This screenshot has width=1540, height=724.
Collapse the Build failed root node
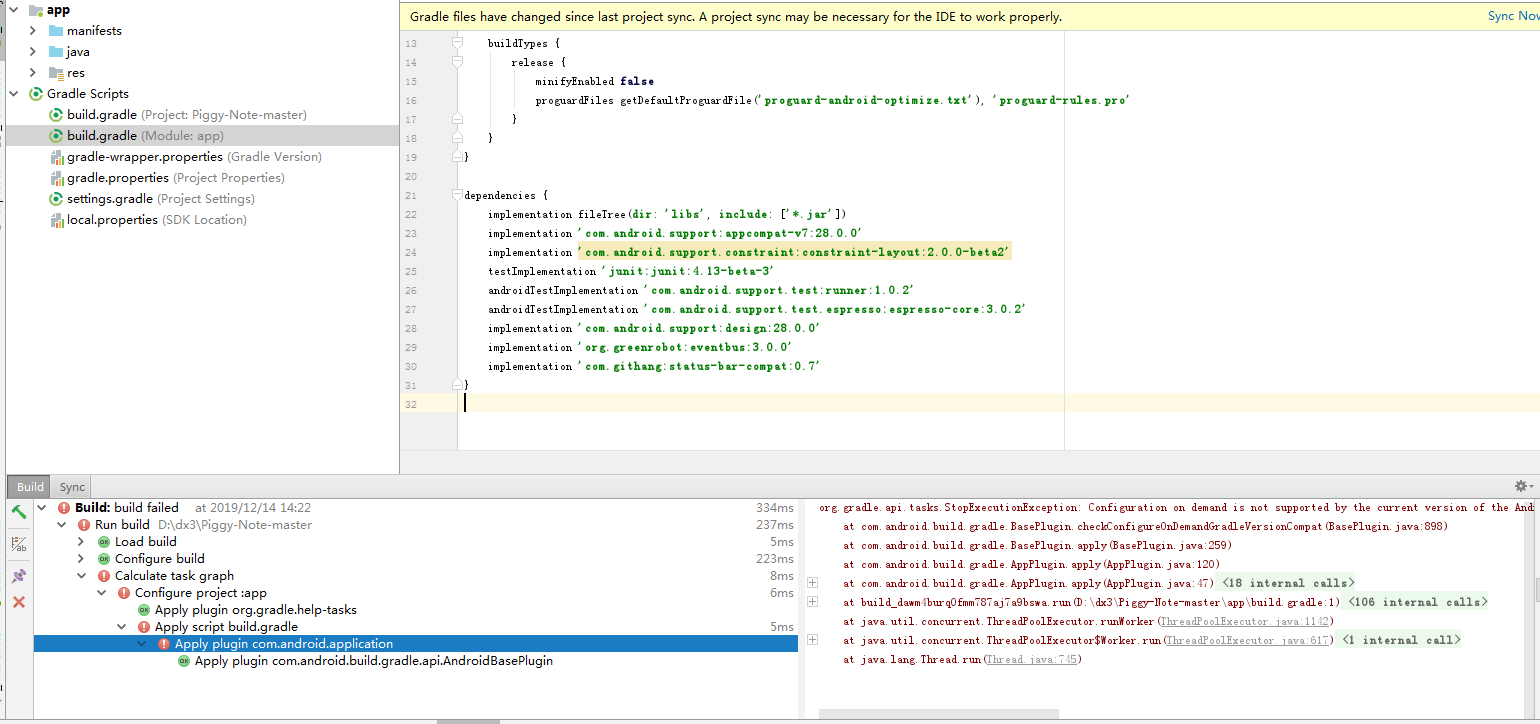pyautogui.click(x=42, y=508)
